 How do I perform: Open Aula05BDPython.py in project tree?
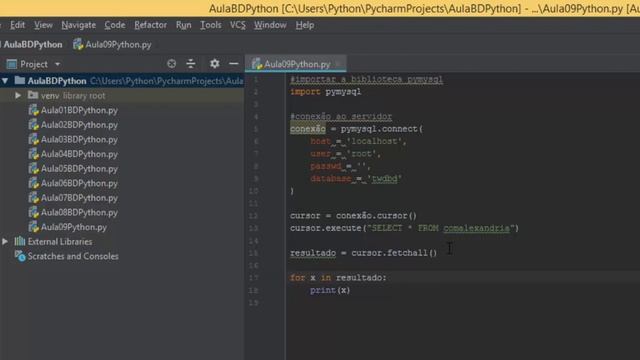[x=79, y=169]
